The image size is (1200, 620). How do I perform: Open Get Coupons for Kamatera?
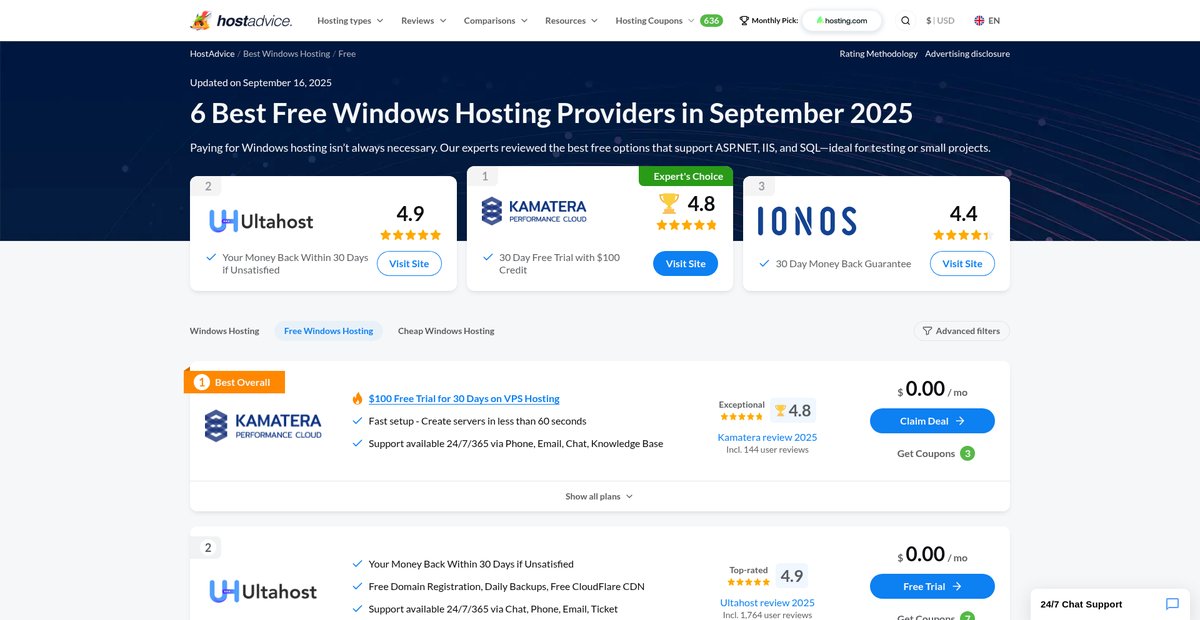926,453
